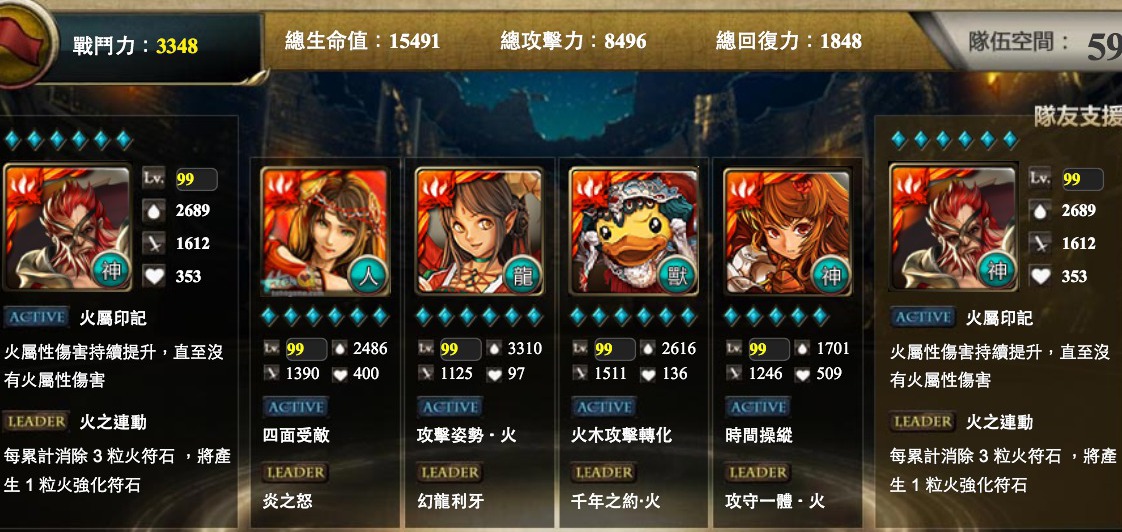Click the LEADER label above 幻龍利牙
Image resolution: width=1122 pixels, height=532 pixels.
(x=450, y=473)
